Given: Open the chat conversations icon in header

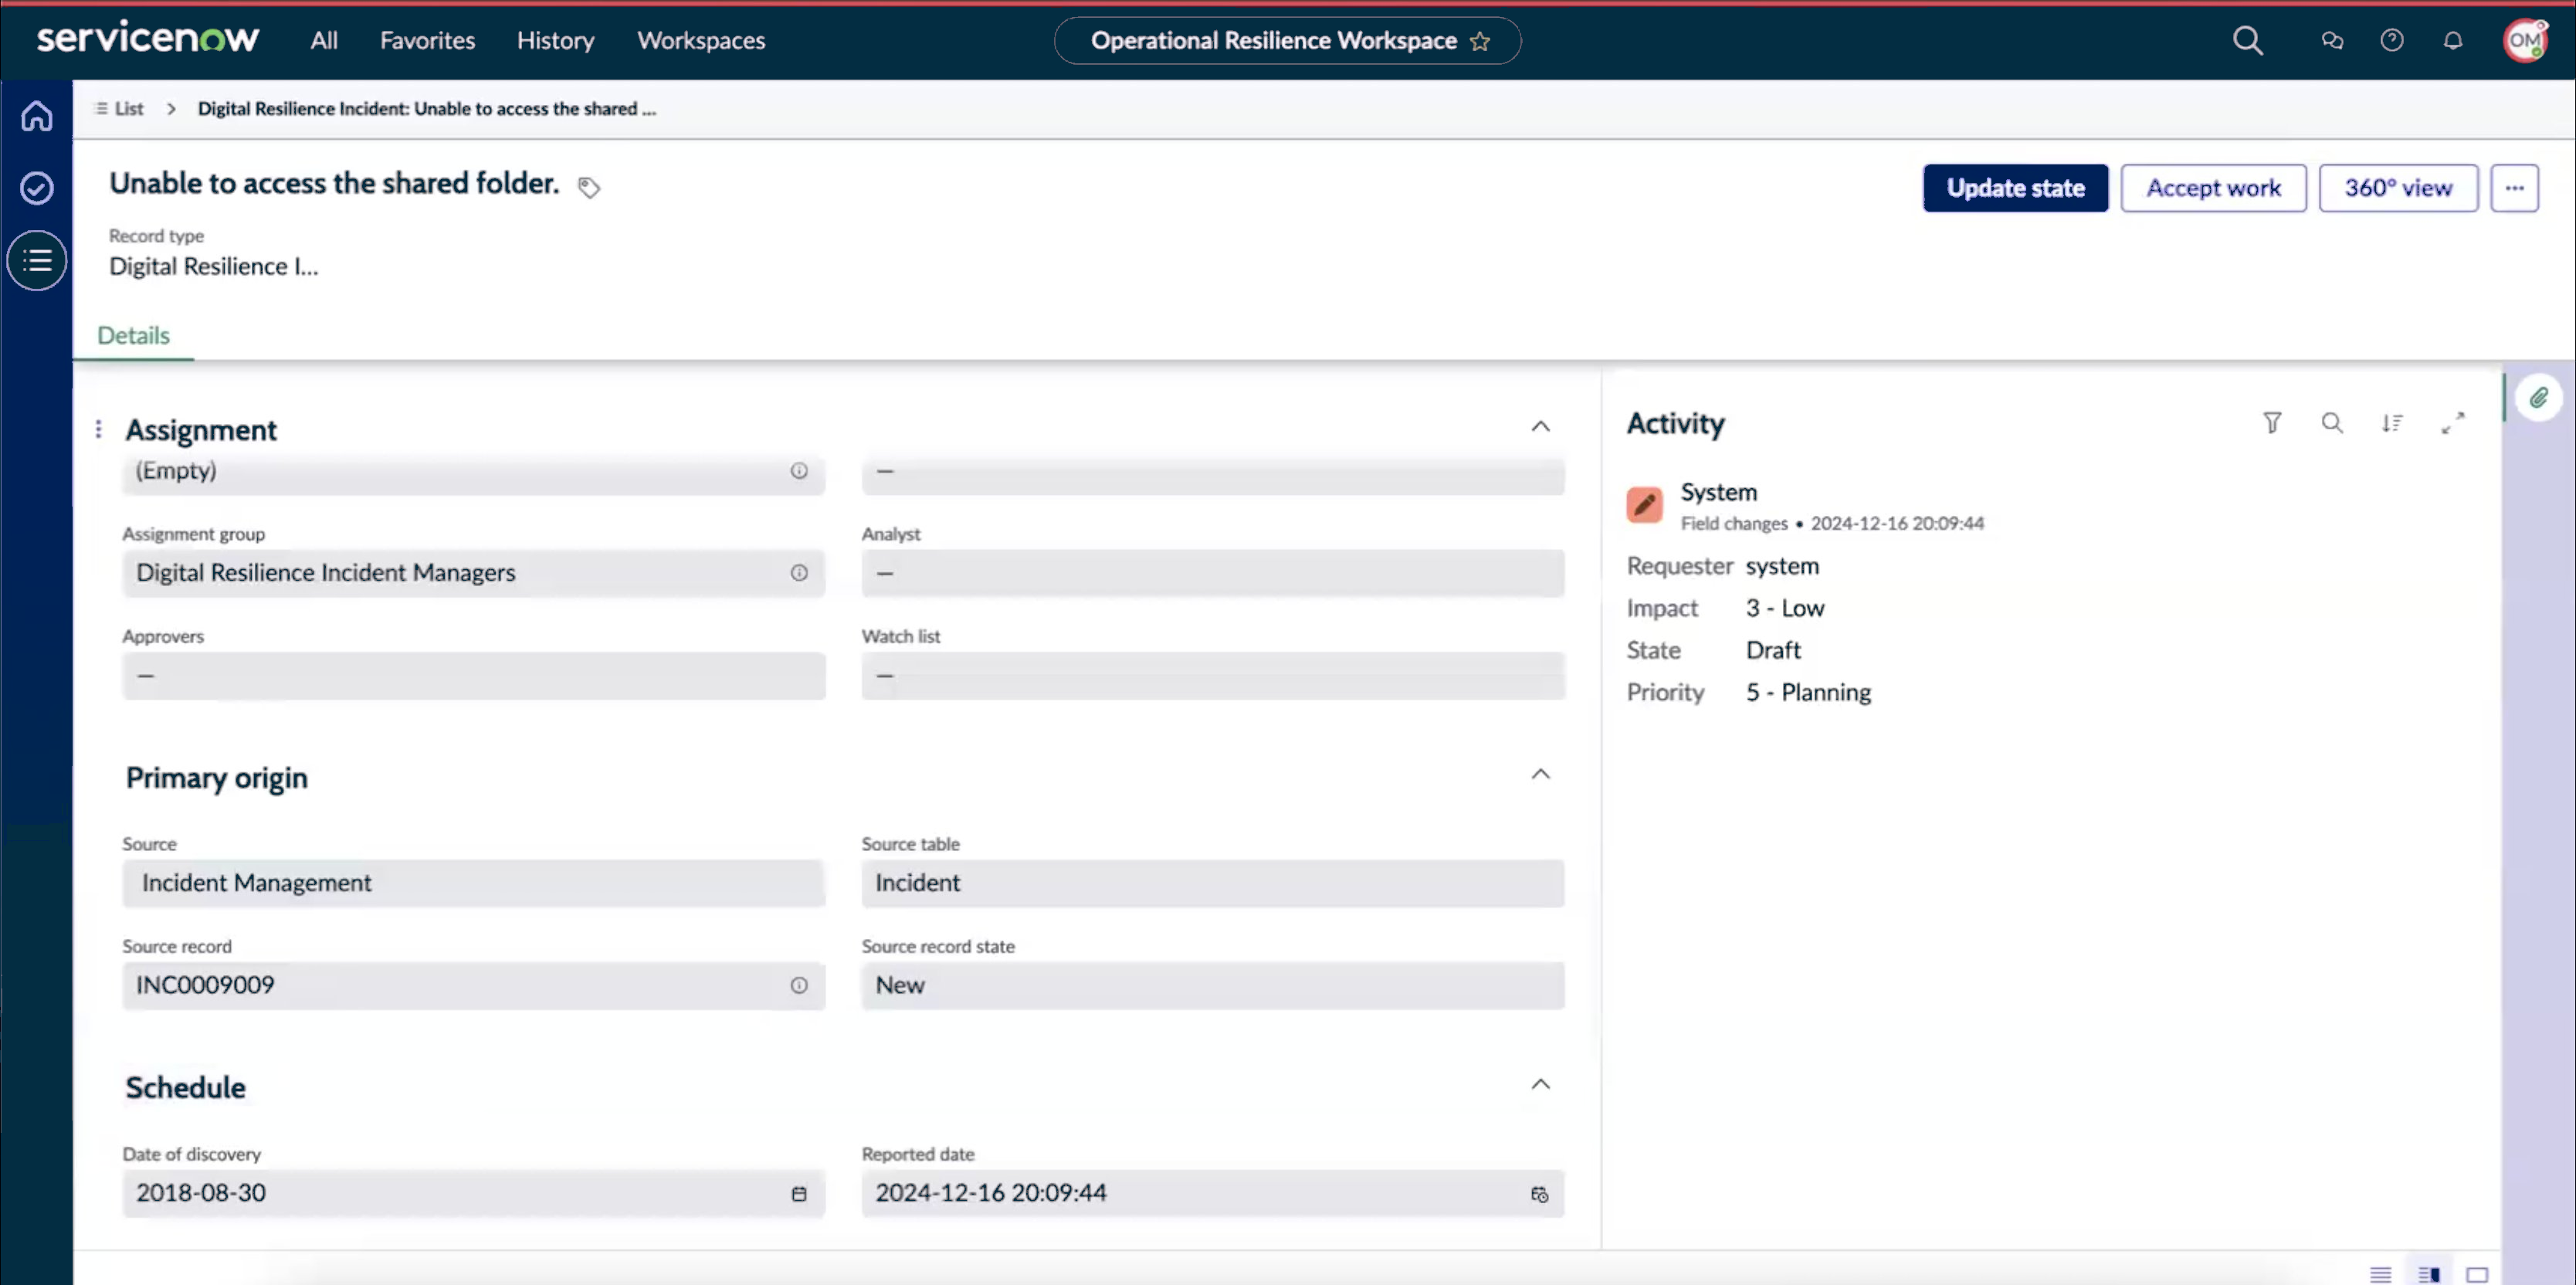Looking at the screenshot, I should (2332, 40).
